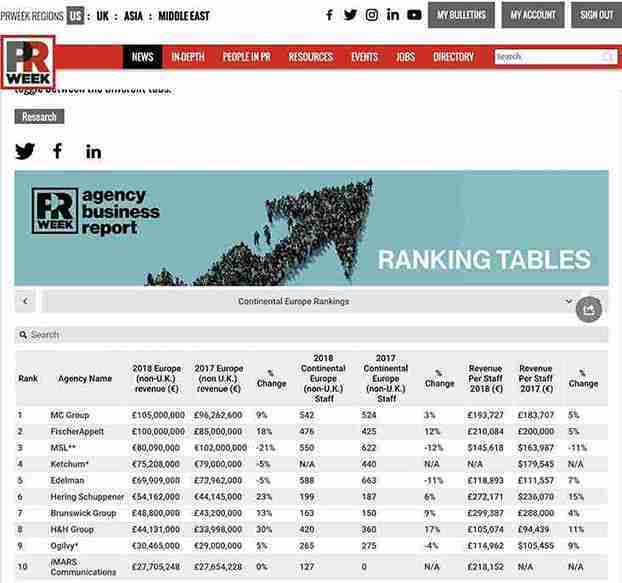Share article via Twitter icon below Research
This screenshot has width=622, height=583.
[25, 151]
